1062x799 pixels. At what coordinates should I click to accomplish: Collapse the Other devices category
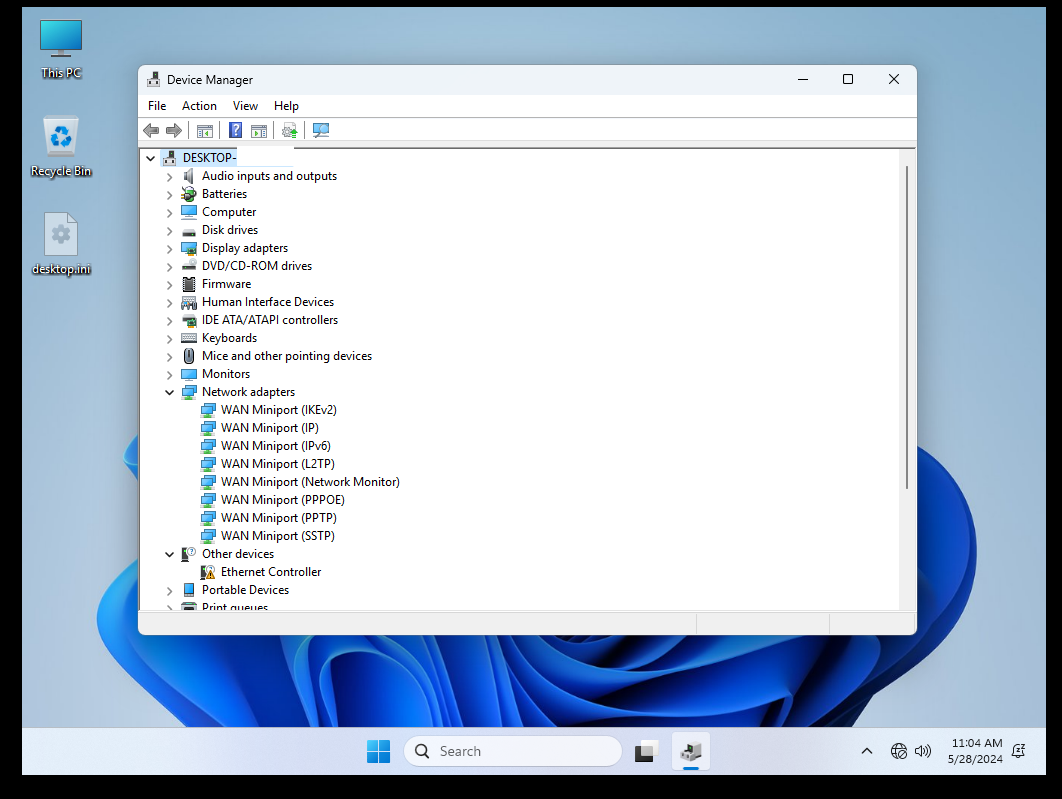(x=169, y=554)
